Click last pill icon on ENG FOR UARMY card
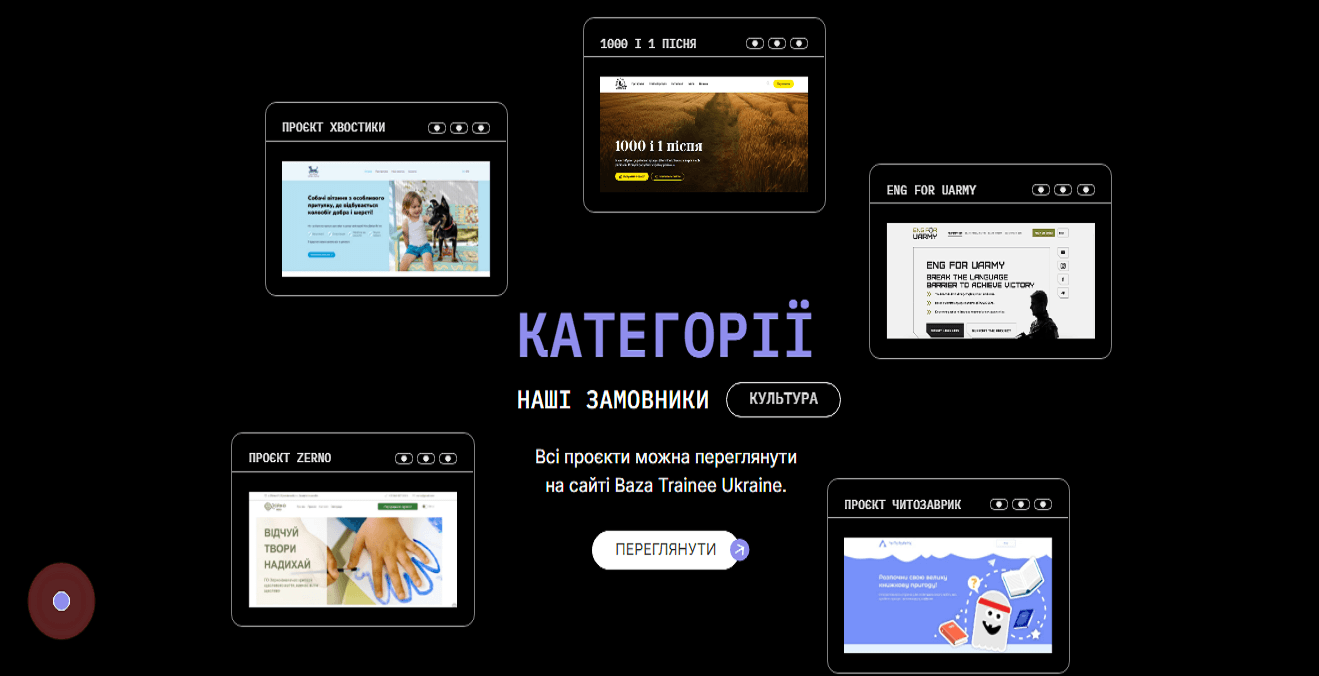The image size is (1319, 676). [1085, 190]
